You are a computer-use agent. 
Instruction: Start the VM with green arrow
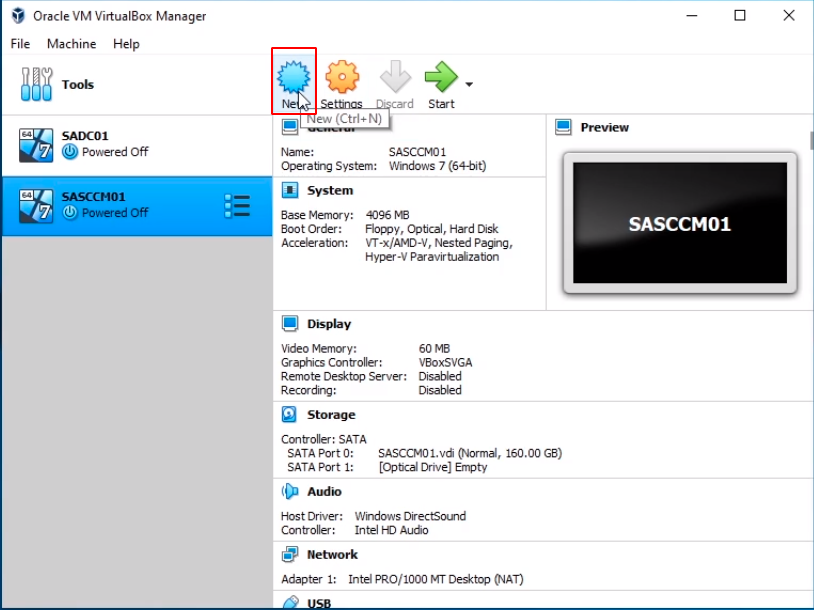[x=441, y=77]
